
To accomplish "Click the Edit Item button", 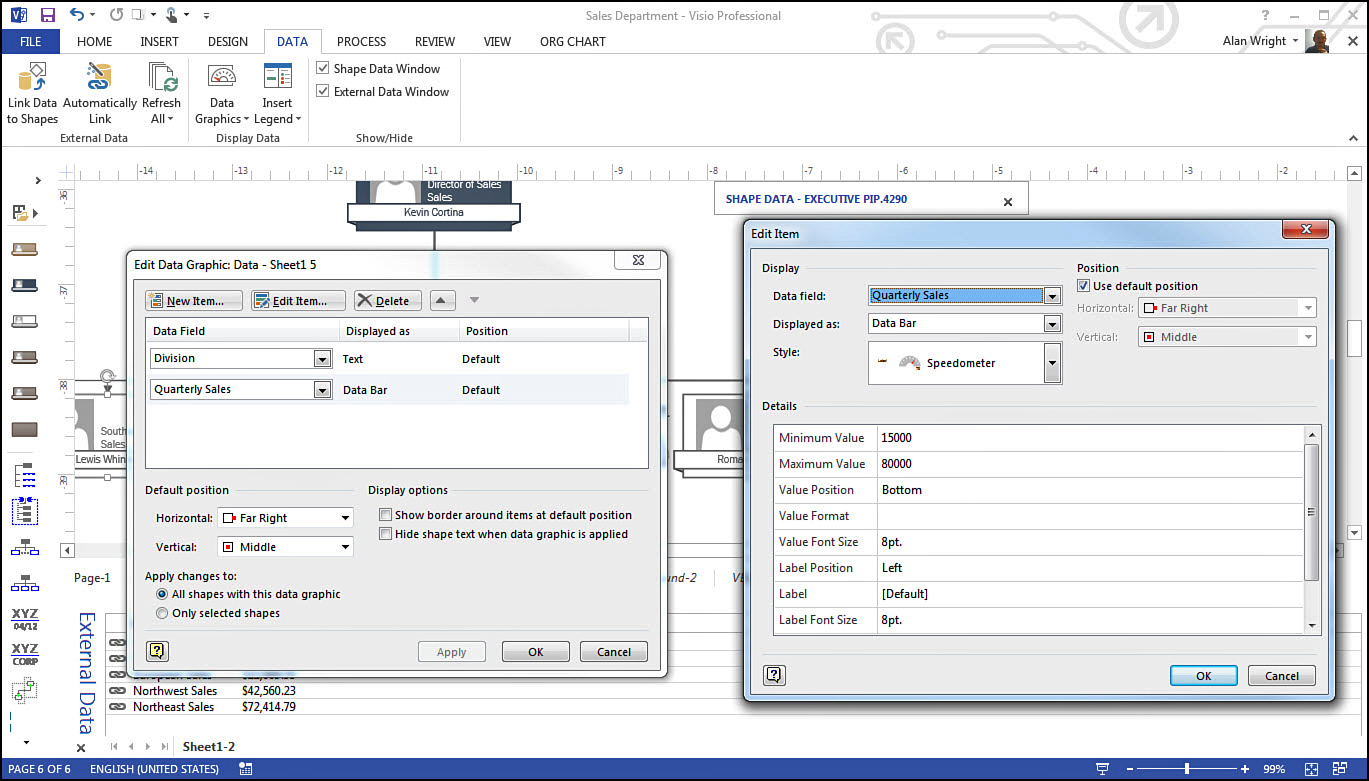I will point(298,300).
